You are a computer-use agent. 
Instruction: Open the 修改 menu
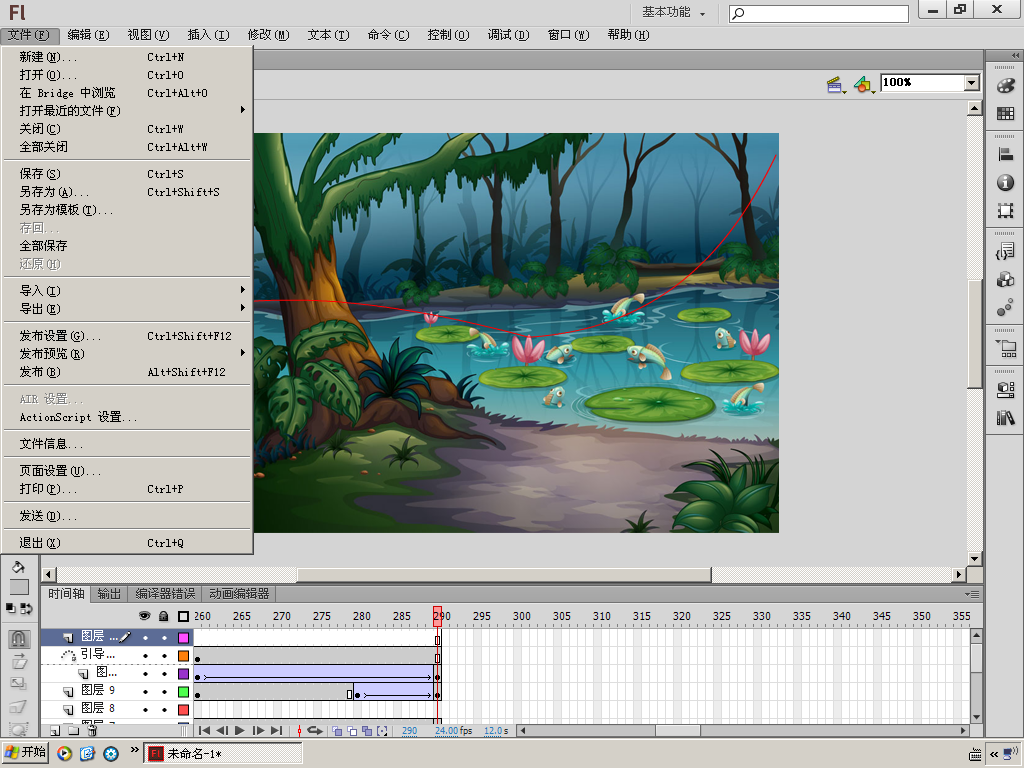tap(268, 35)
